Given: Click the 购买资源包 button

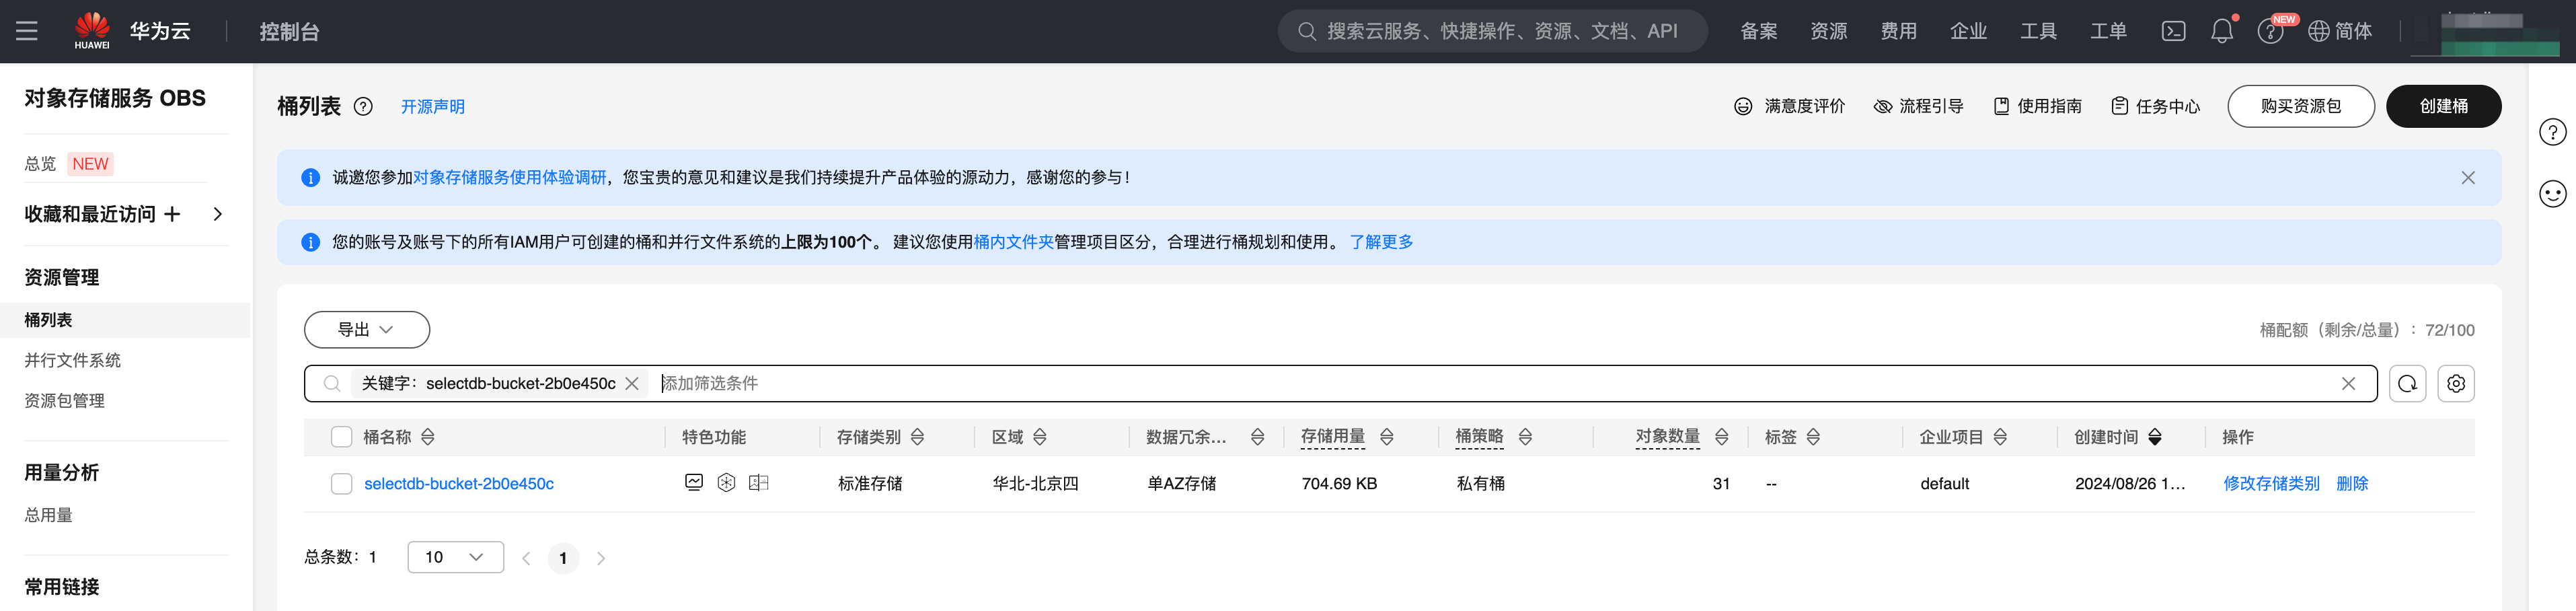Looking at the screenshot, I should pyautogui.click(x=2301, y=106).
